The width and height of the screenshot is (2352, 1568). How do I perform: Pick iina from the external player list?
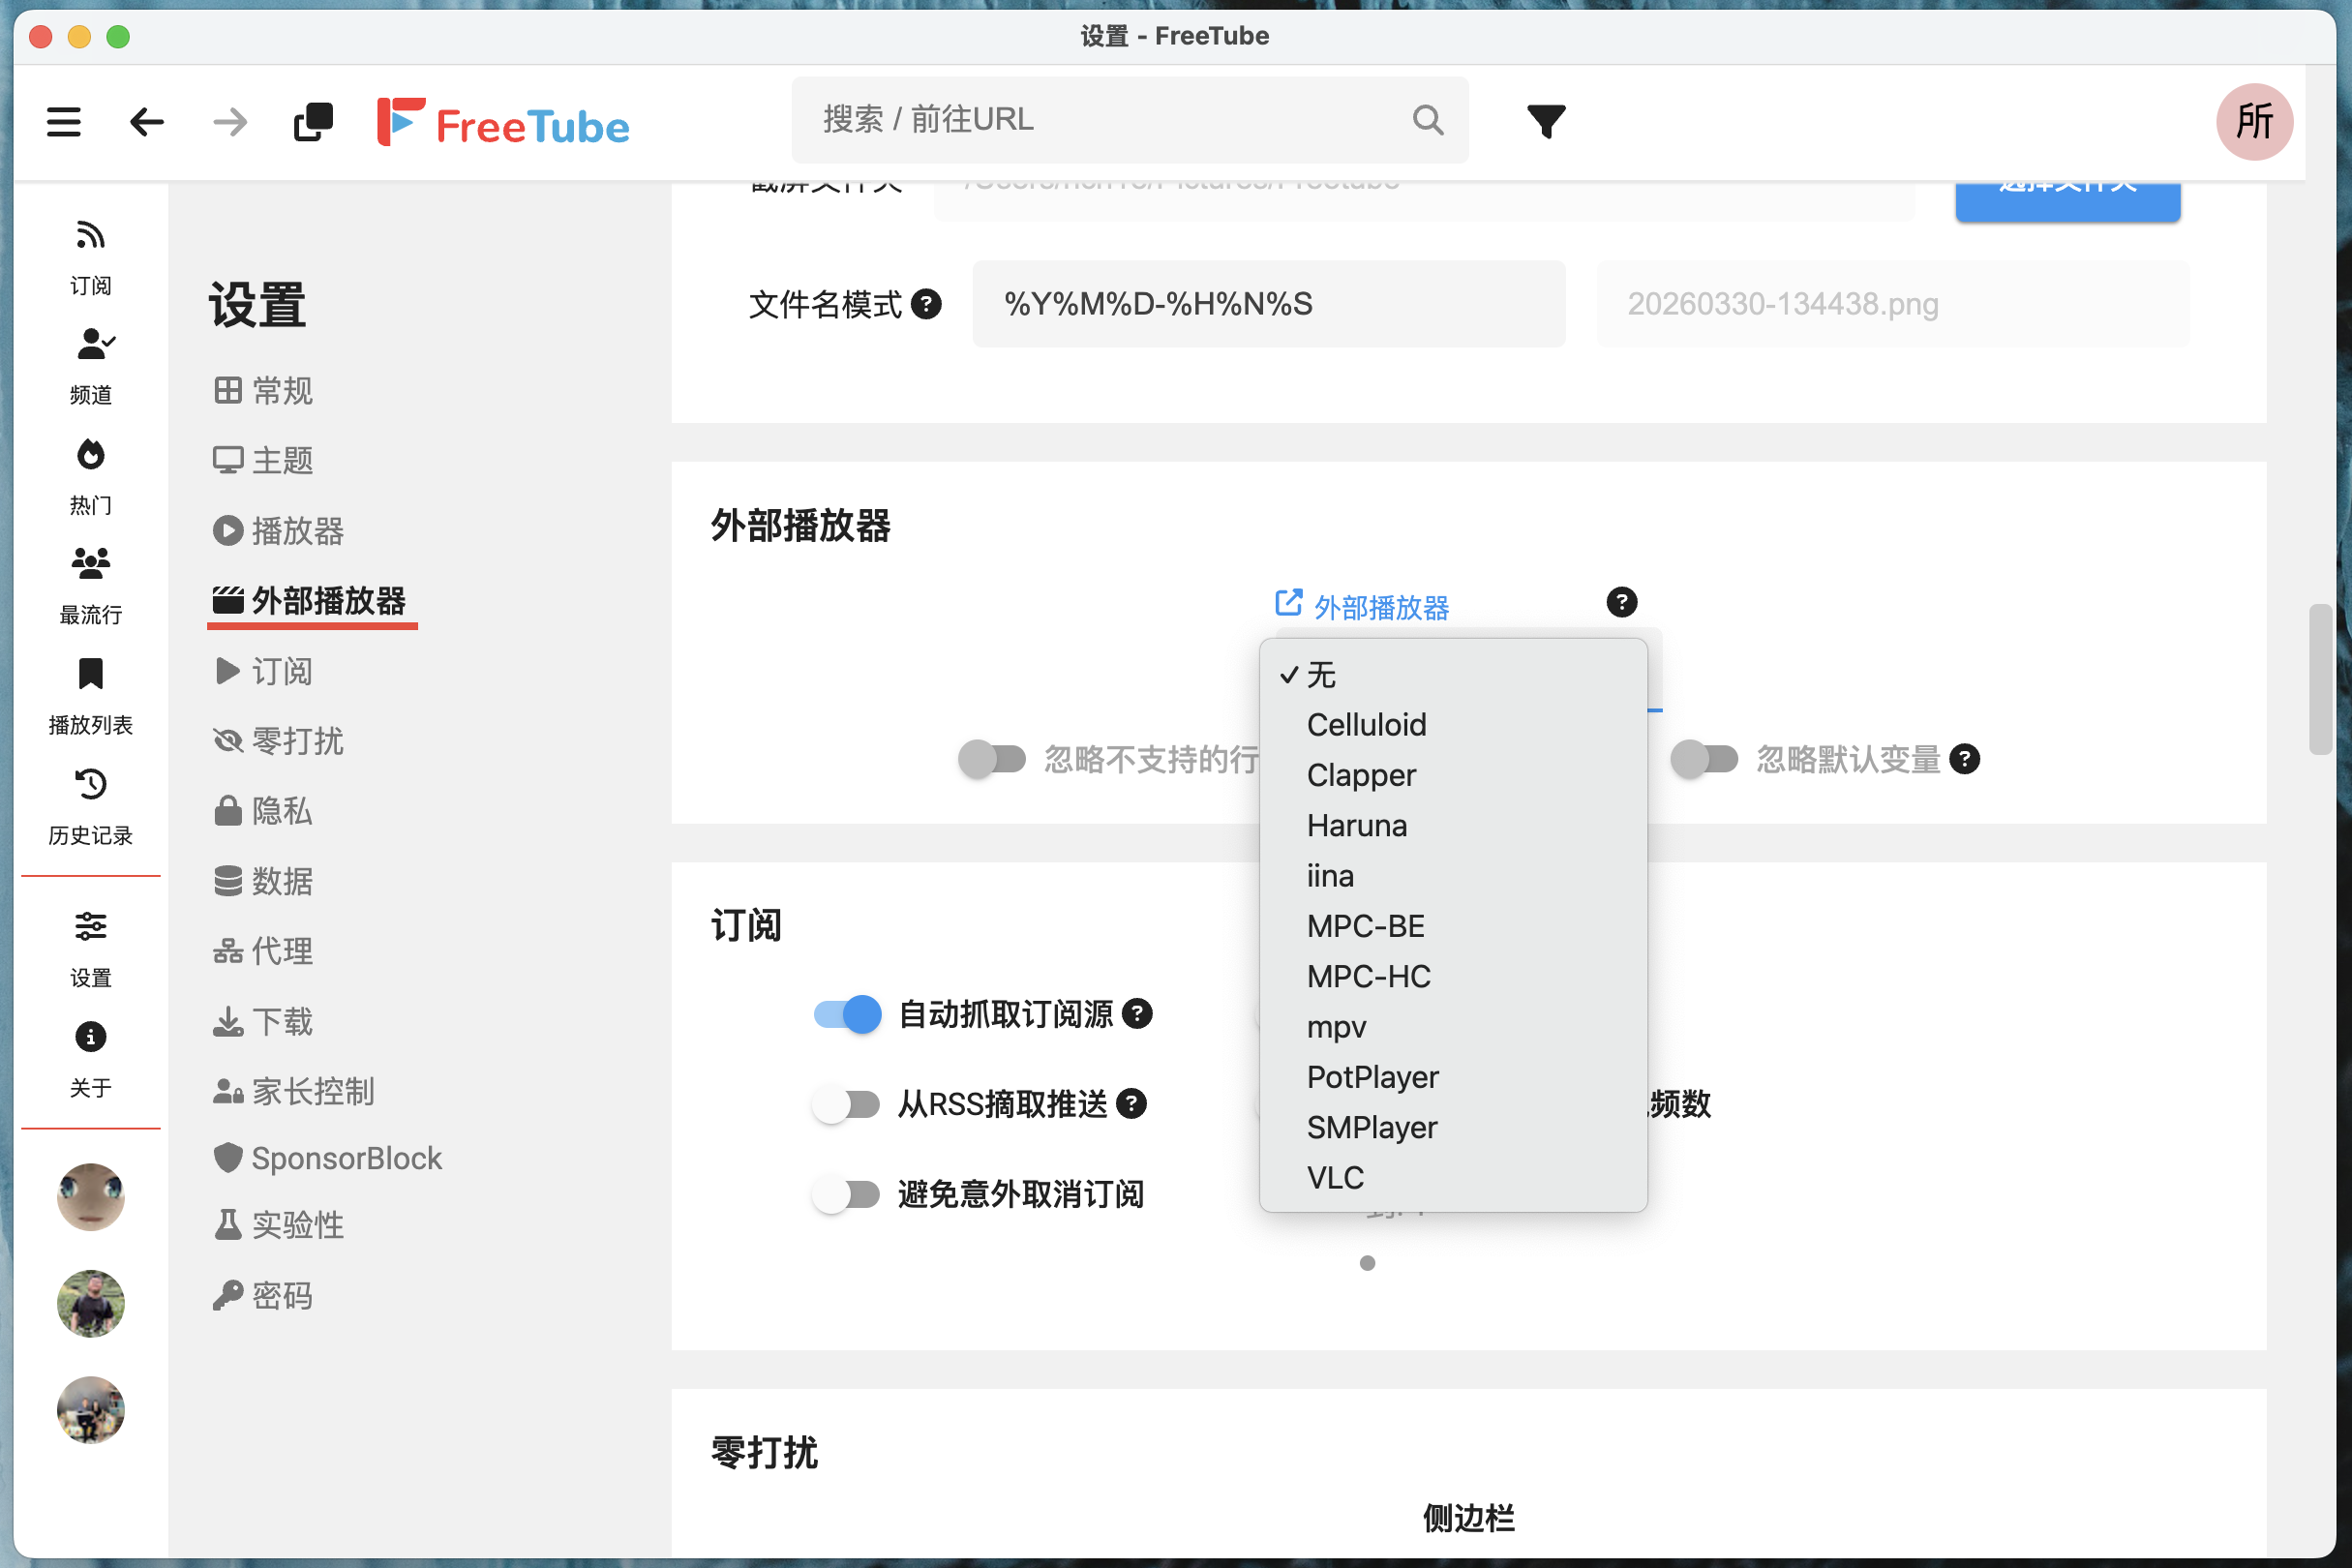(1330, 876)
